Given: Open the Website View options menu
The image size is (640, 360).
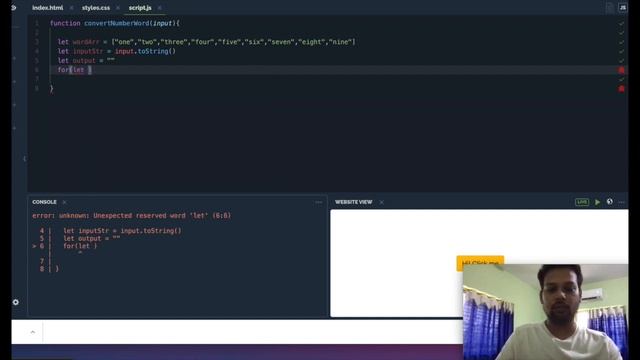Looking at the screenshot, I should 621,202.
